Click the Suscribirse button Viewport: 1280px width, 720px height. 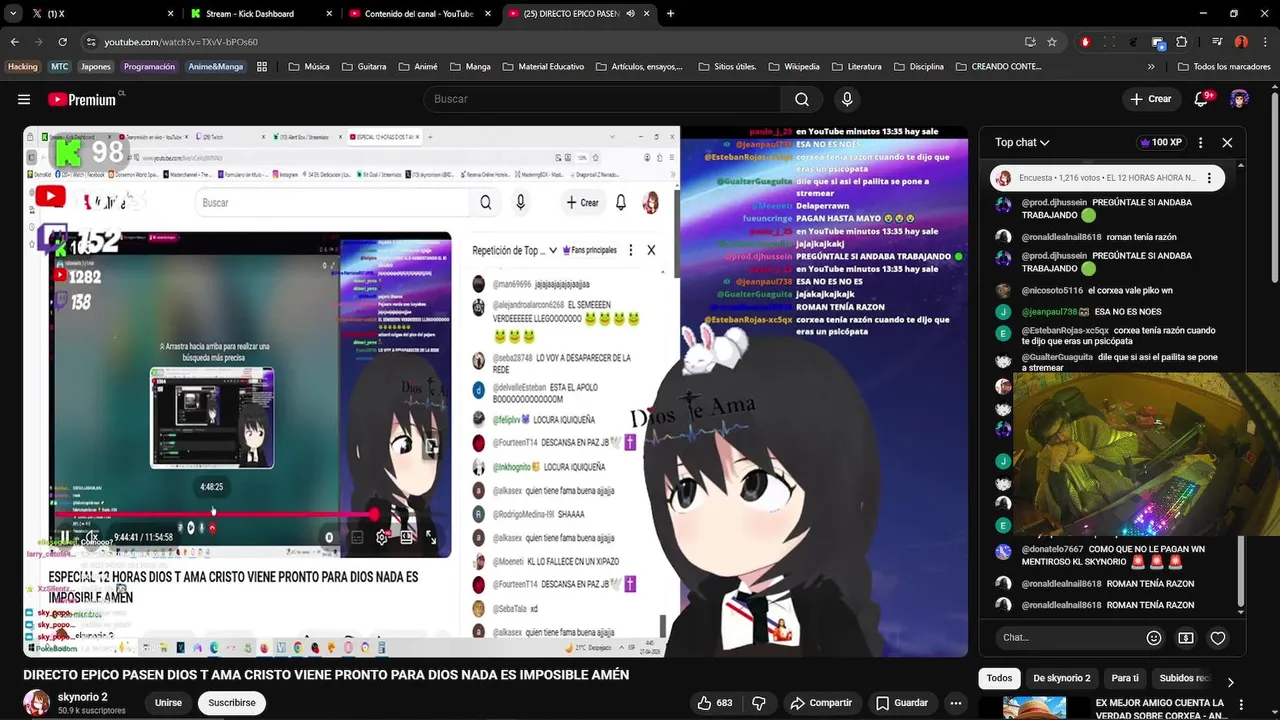[232, 703]
